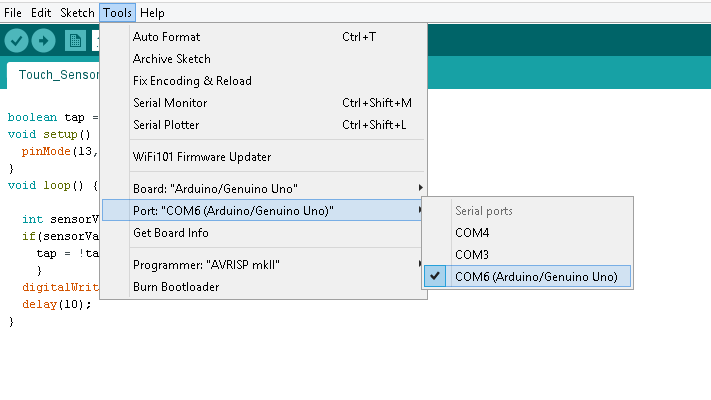
Task: Click the "digitalWrit" code line
Action: click(x=60, y=288)
